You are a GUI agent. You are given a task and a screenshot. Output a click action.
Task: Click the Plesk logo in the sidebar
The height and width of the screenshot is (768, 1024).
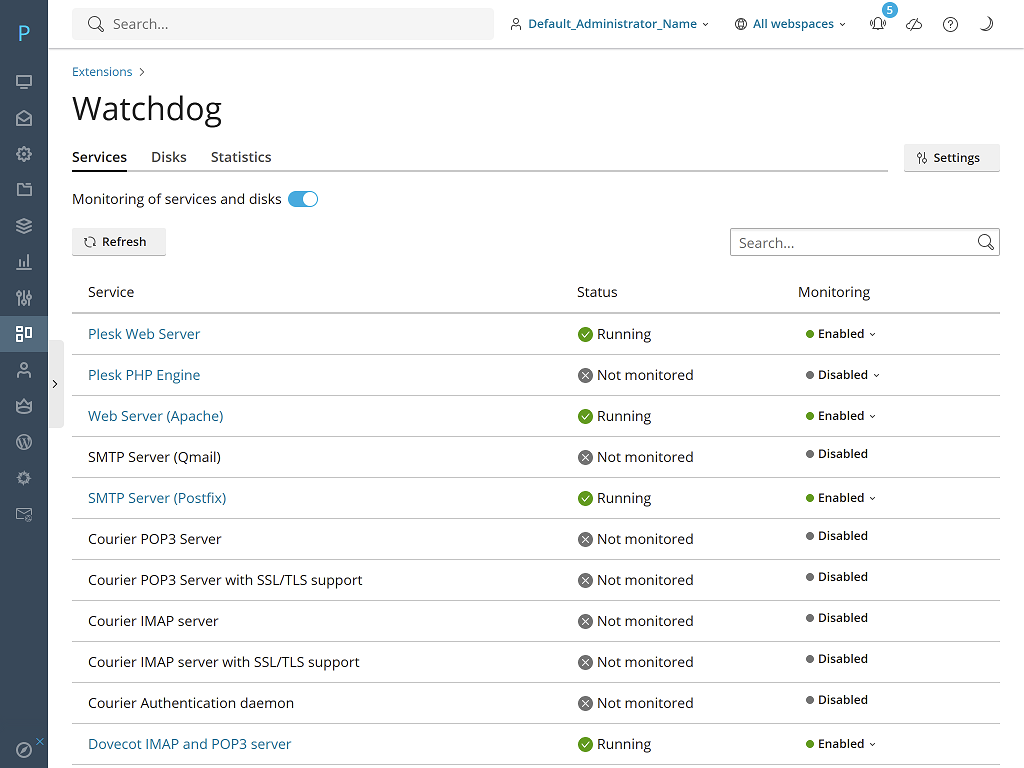[x=24, y=34]
